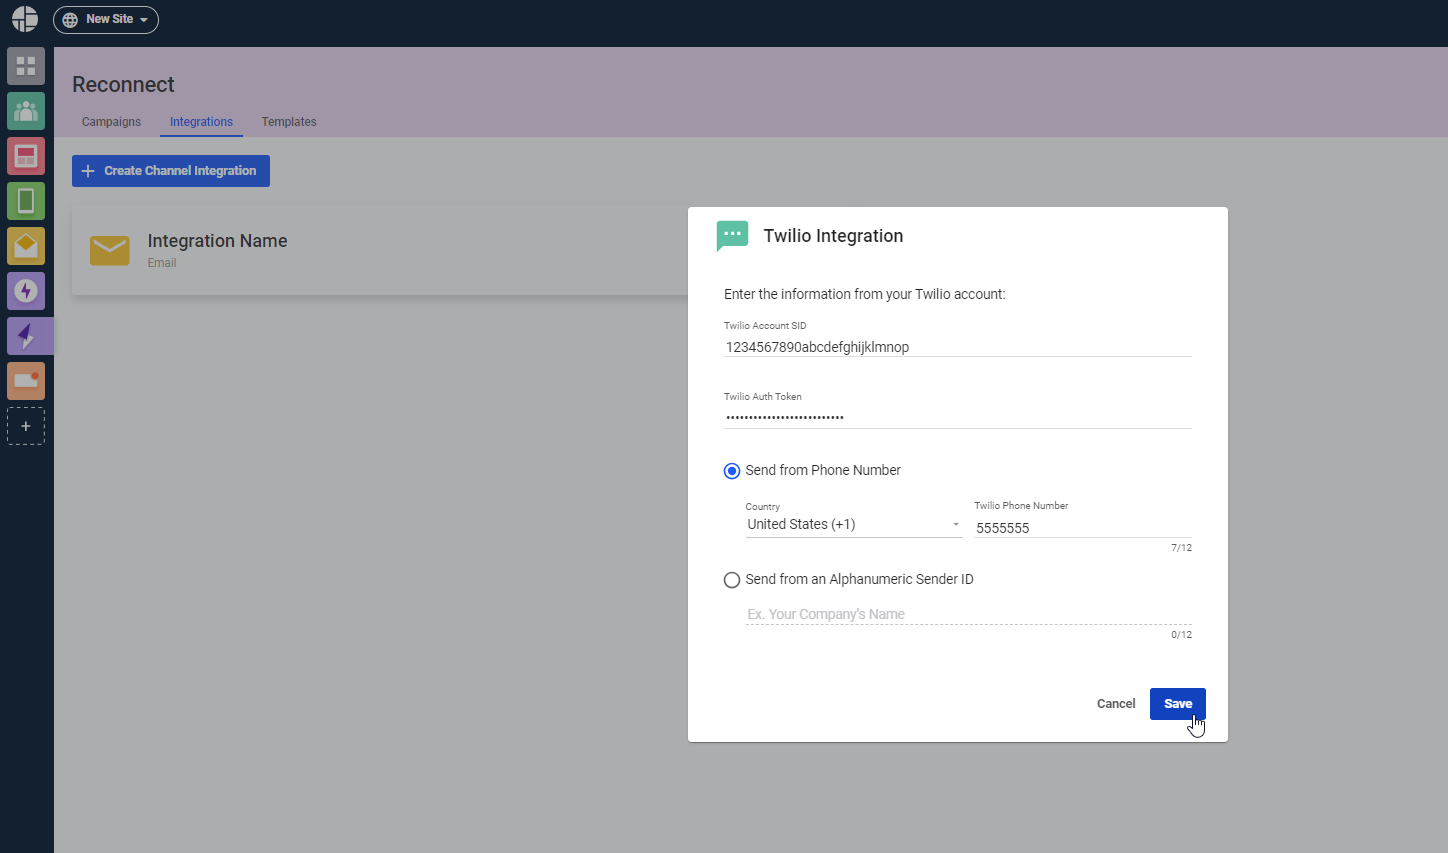The image size is (1448, 853).
Task: Click the Twilio Phone Number field
Action: click(1083, 528)
